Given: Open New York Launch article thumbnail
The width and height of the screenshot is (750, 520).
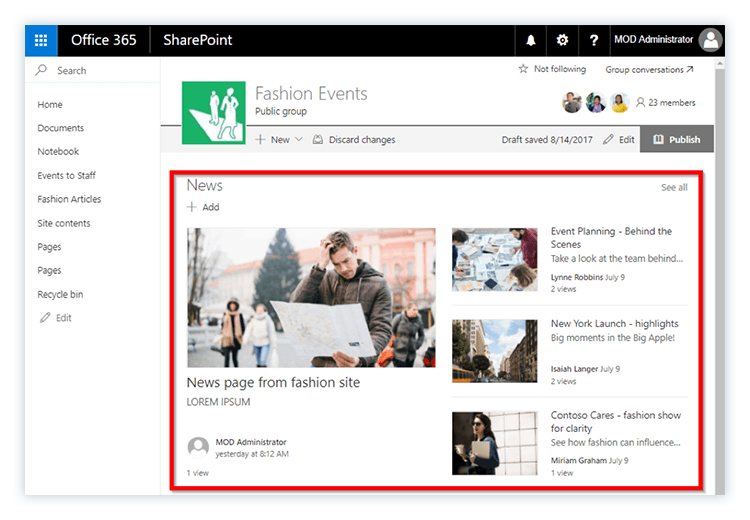Looking at the screenshot, I should click(x=495, y=351).
